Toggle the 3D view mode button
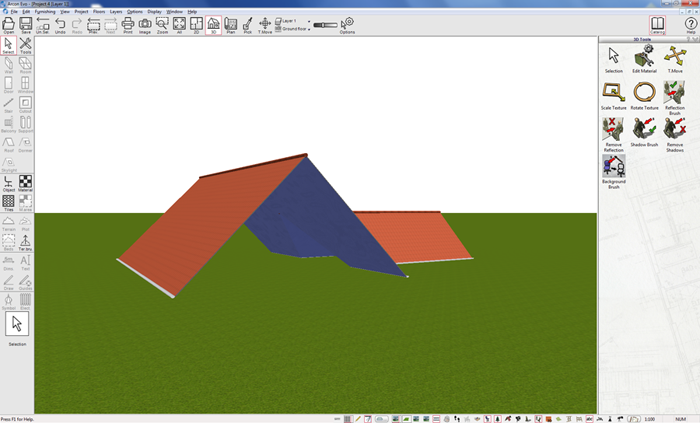 coord(213,25)
